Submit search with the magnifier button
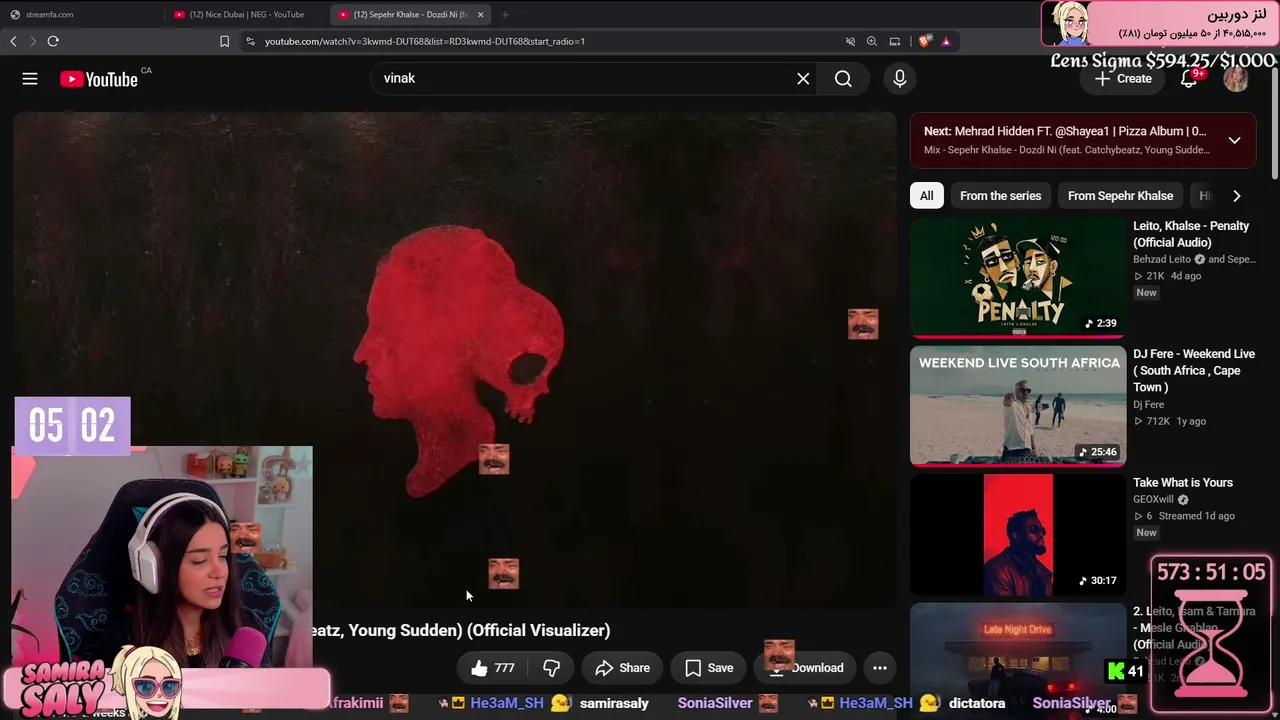 843,79
